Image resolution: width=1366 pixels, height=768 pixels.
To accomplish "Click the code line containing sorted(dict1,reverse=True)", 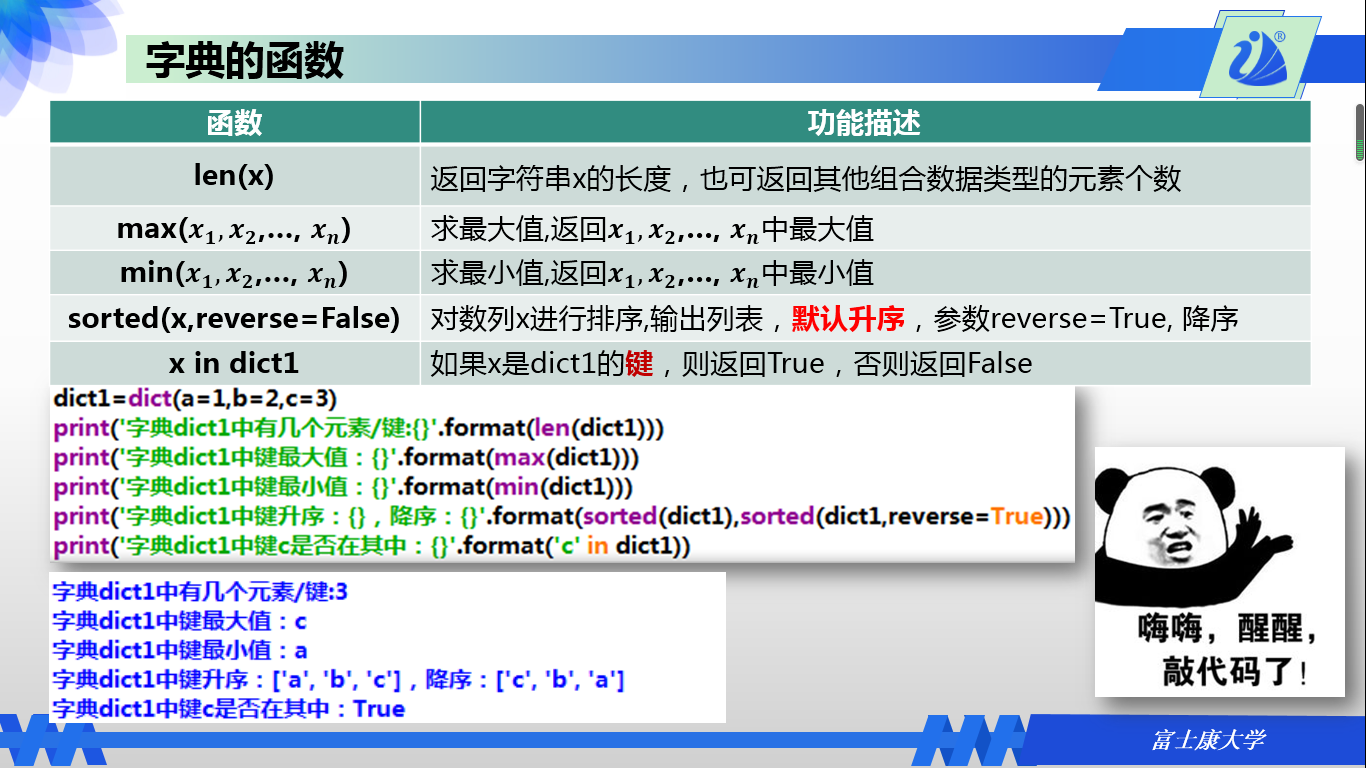I will click(x=562, y=517).
